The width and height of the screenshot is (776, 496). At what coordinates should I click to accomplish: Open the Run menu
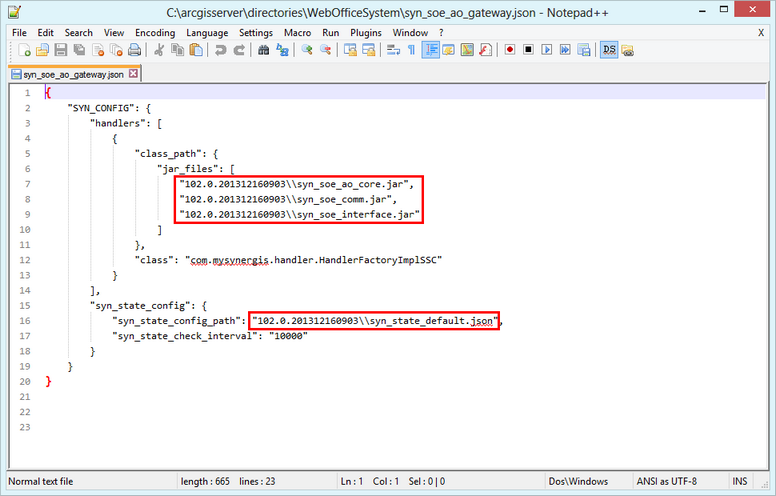coord(331,33)
